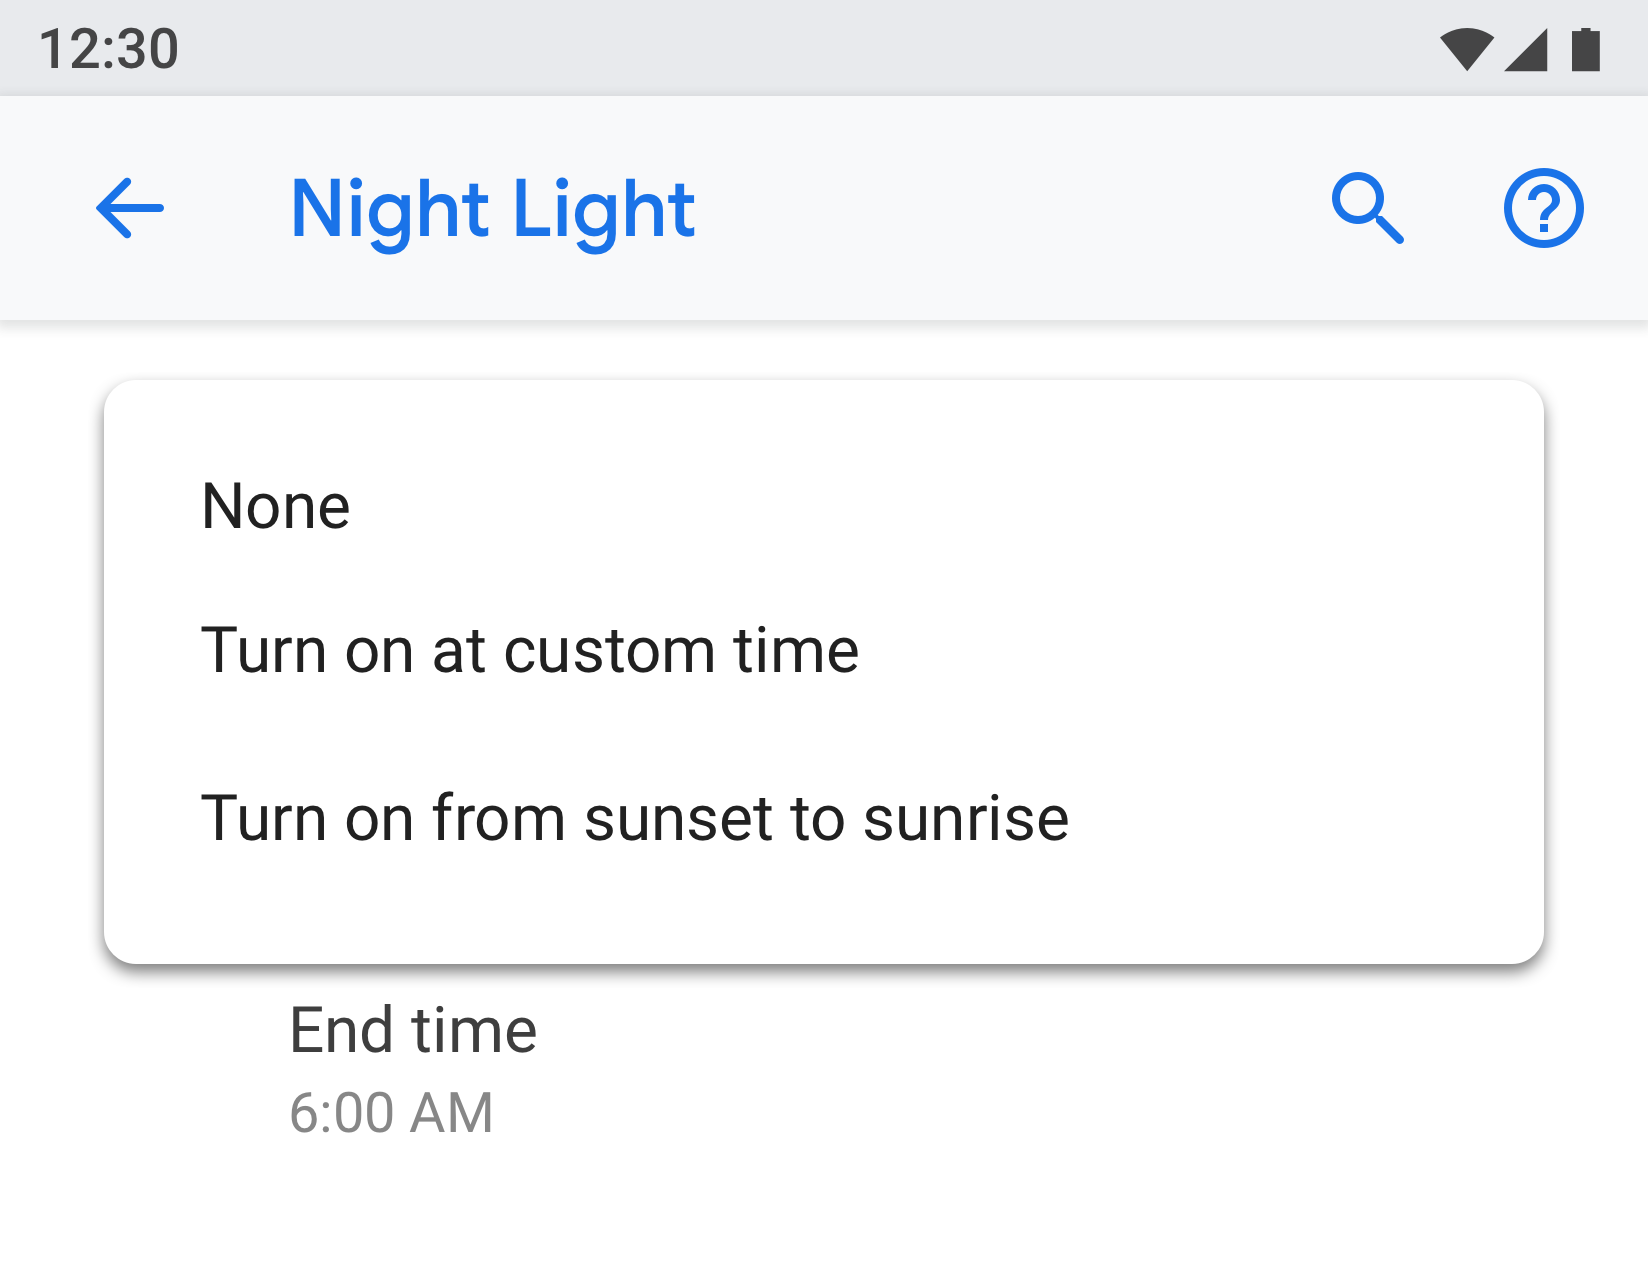The width and height of the screenshot is (1648, 1280).
Task: Tap empty status bar area right of the clock
Action: pos(800,49)
